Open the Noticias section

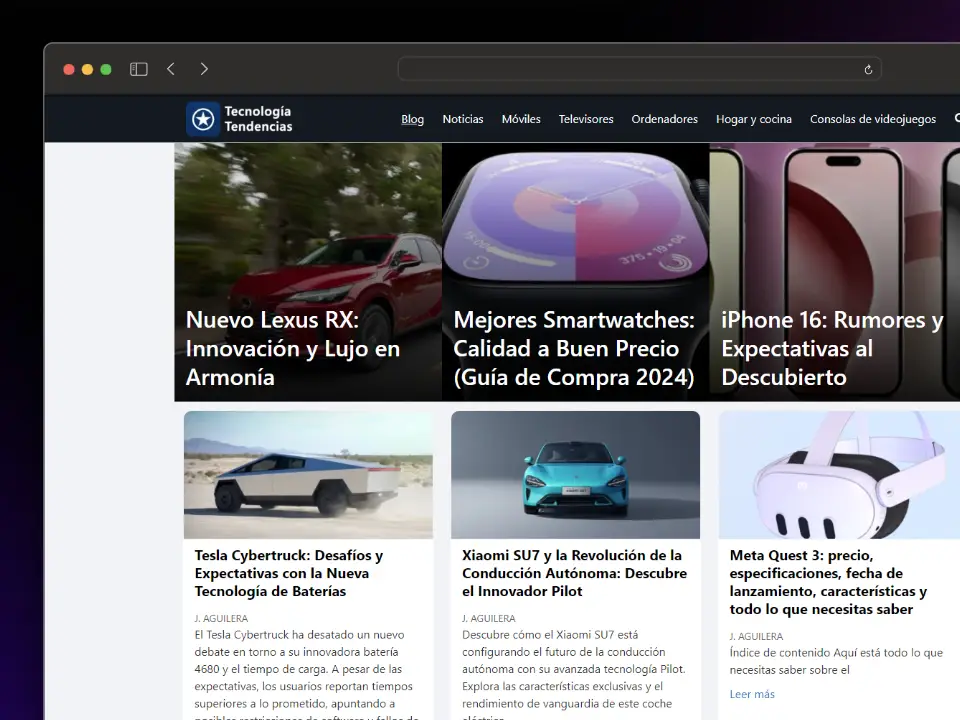462,118
